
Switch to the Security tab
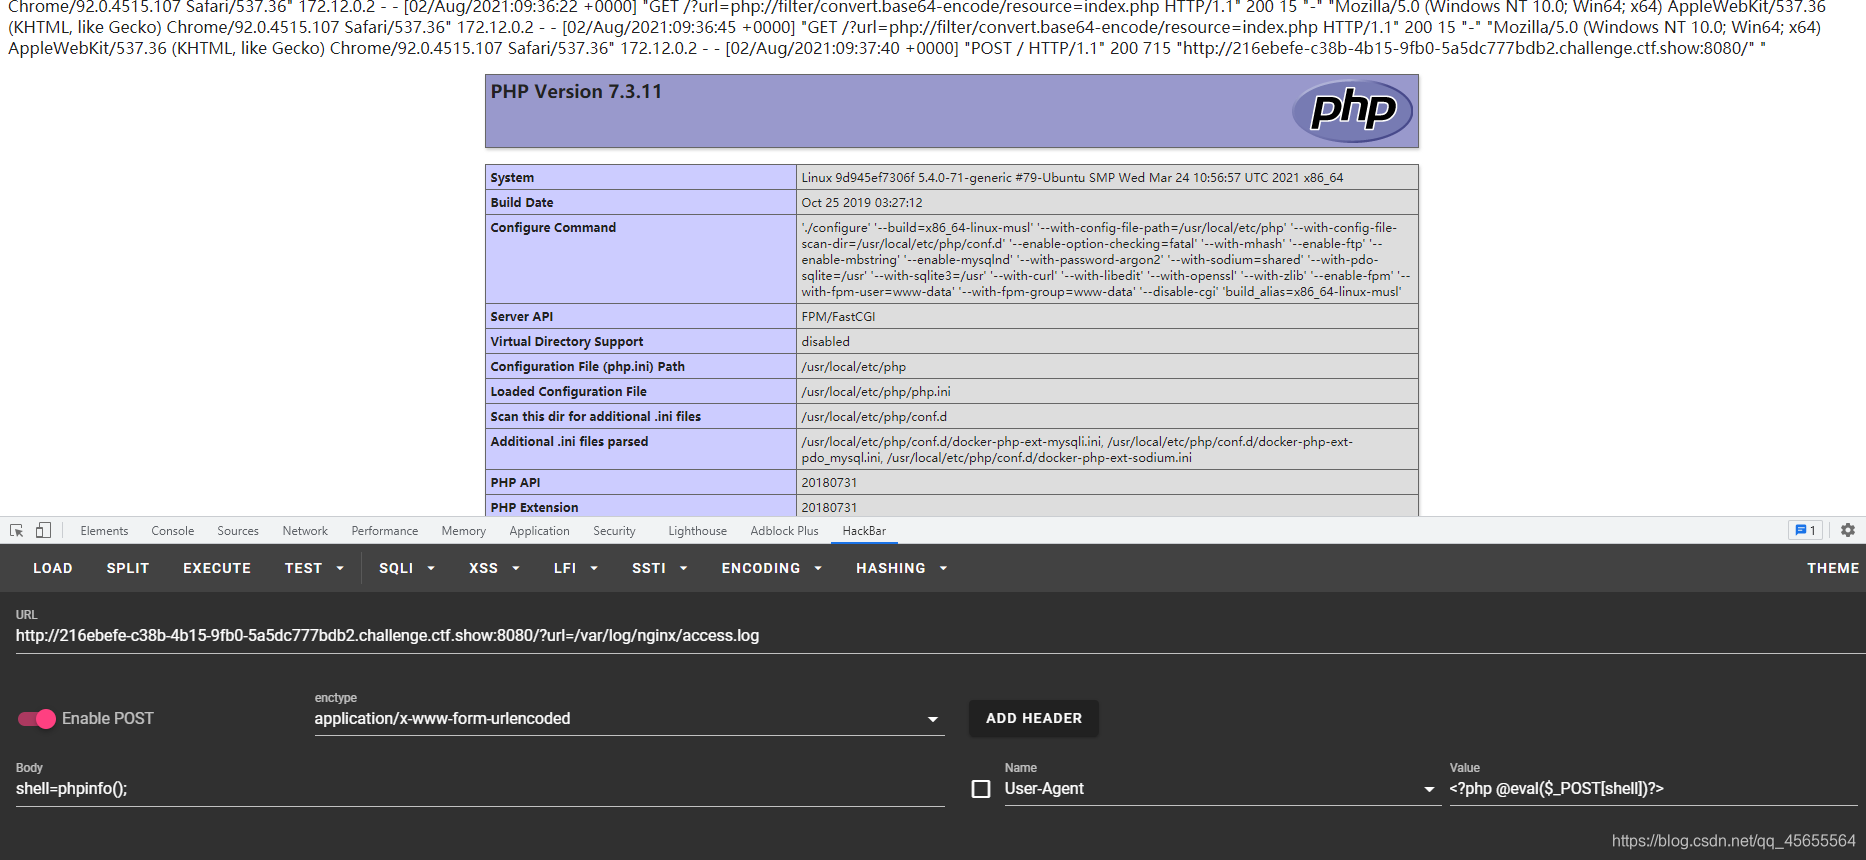614,531
